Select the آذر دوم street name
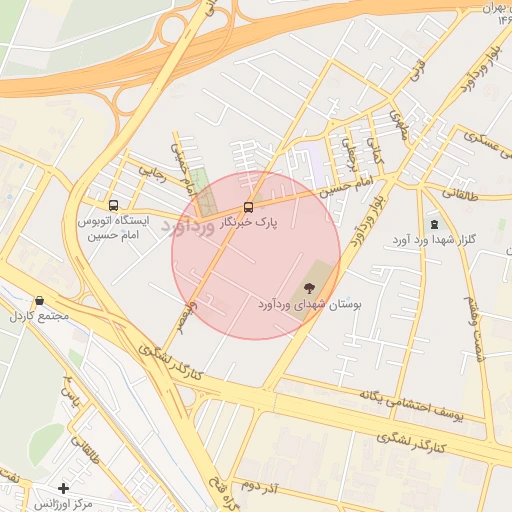 259,487
